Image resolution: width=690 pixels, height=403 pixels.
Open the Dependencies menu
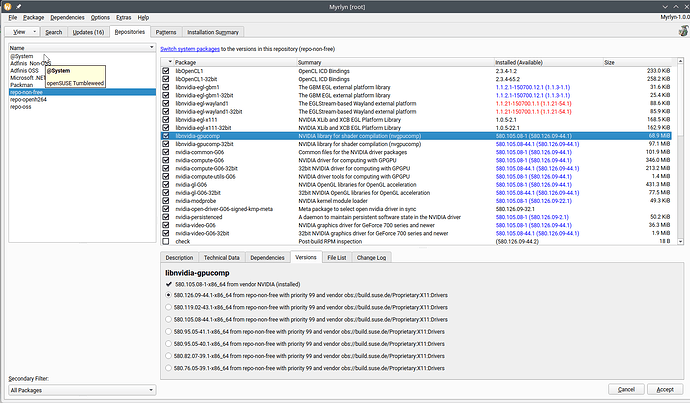[x=66, y=18]
